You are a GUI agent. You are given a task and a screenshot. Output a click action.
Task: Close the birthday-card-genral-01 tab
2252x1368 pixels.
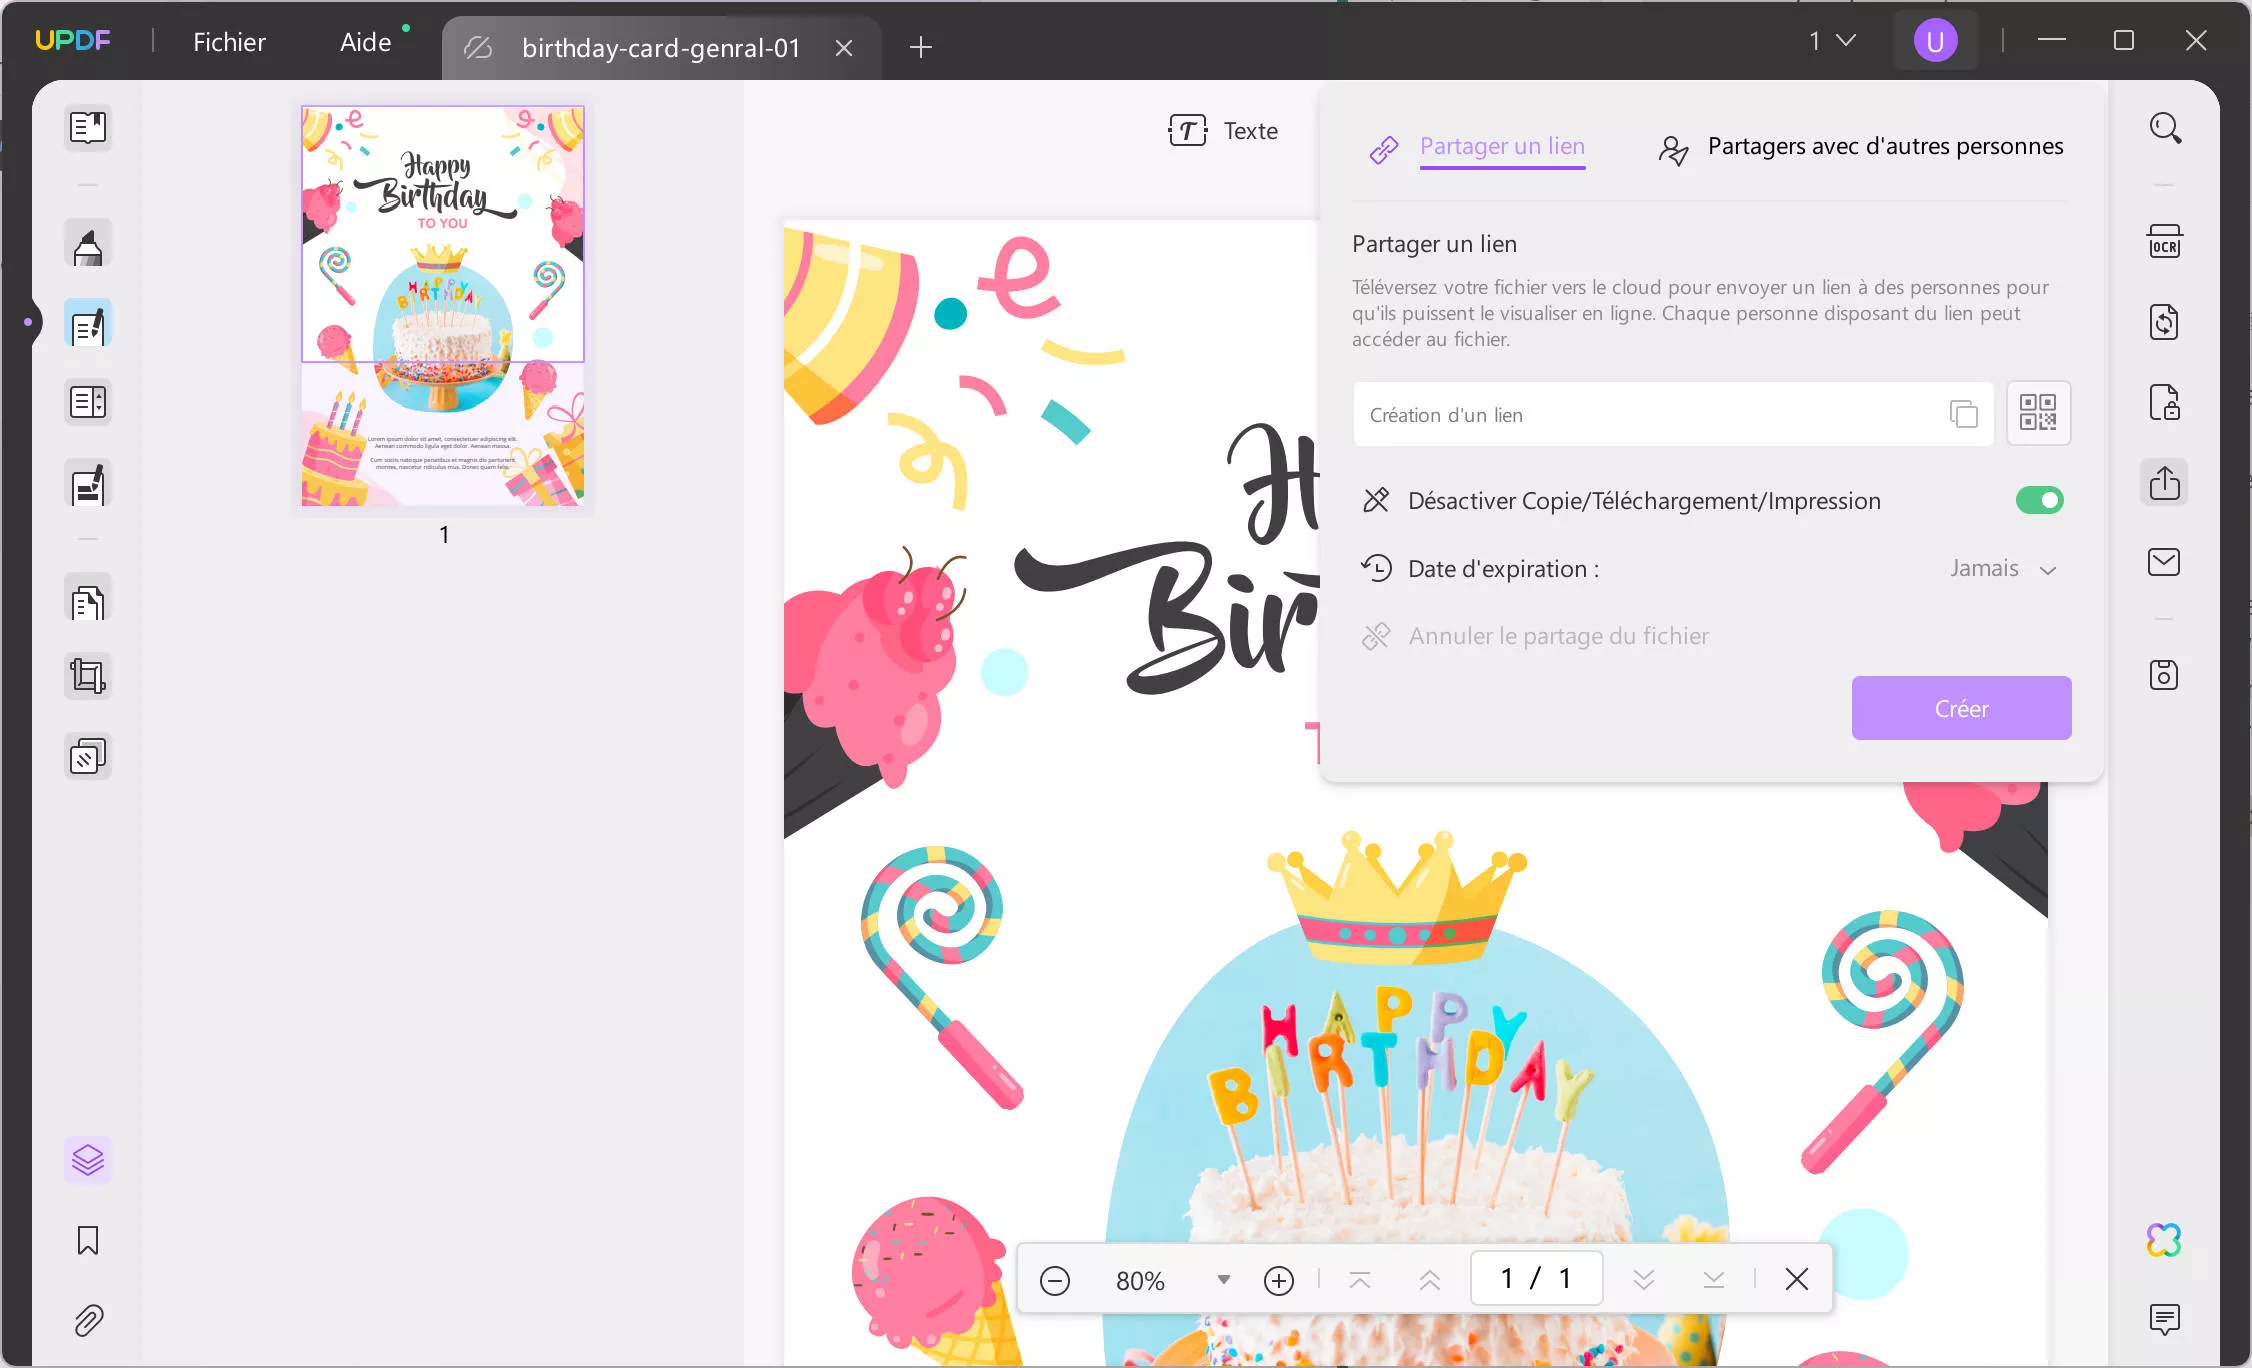[844, 48]
